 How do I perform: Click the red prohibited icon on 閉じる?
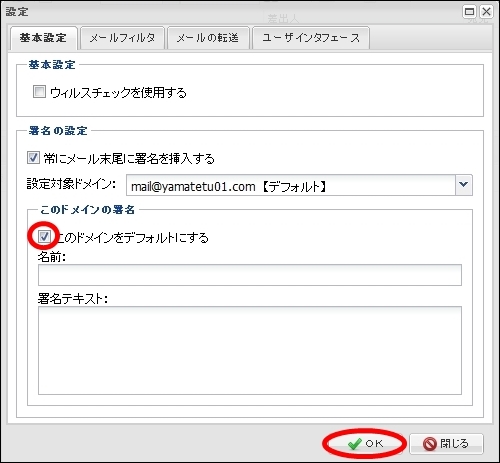(429, 444)
